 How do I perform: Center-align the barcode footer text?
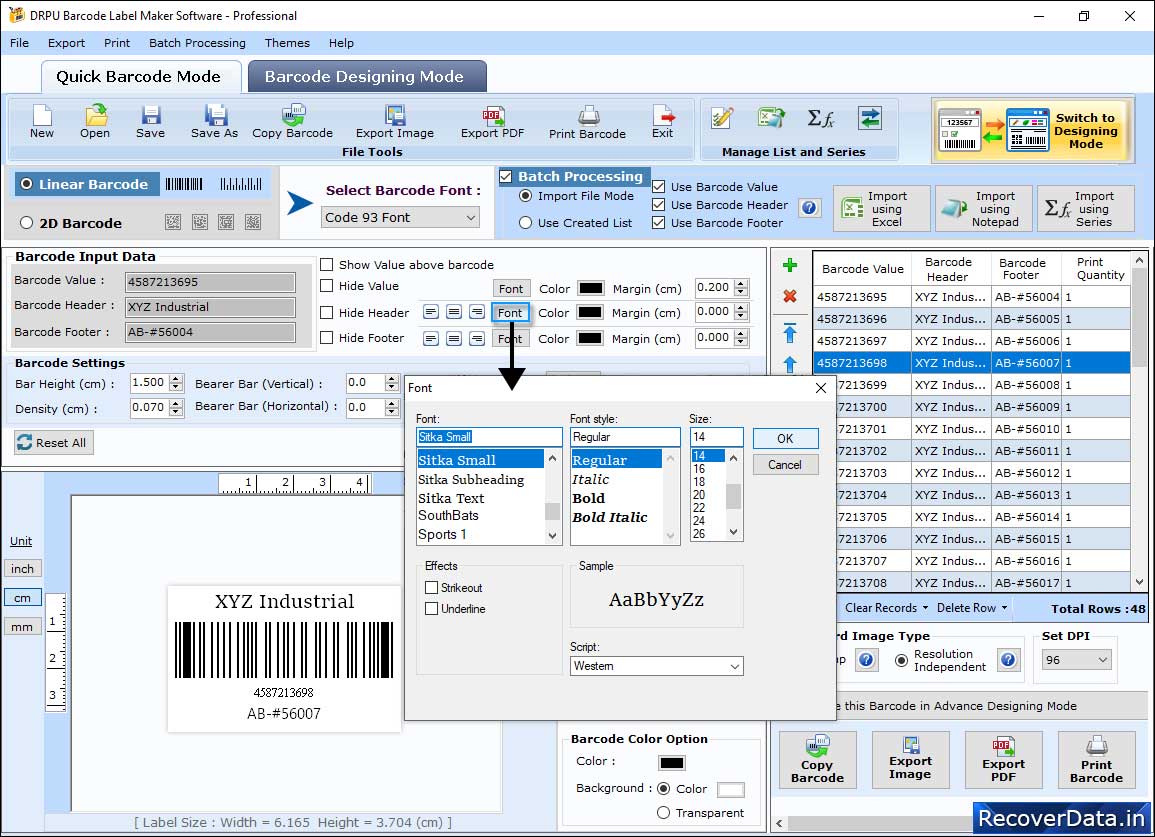pyautogui.click(x=454, y=338)
